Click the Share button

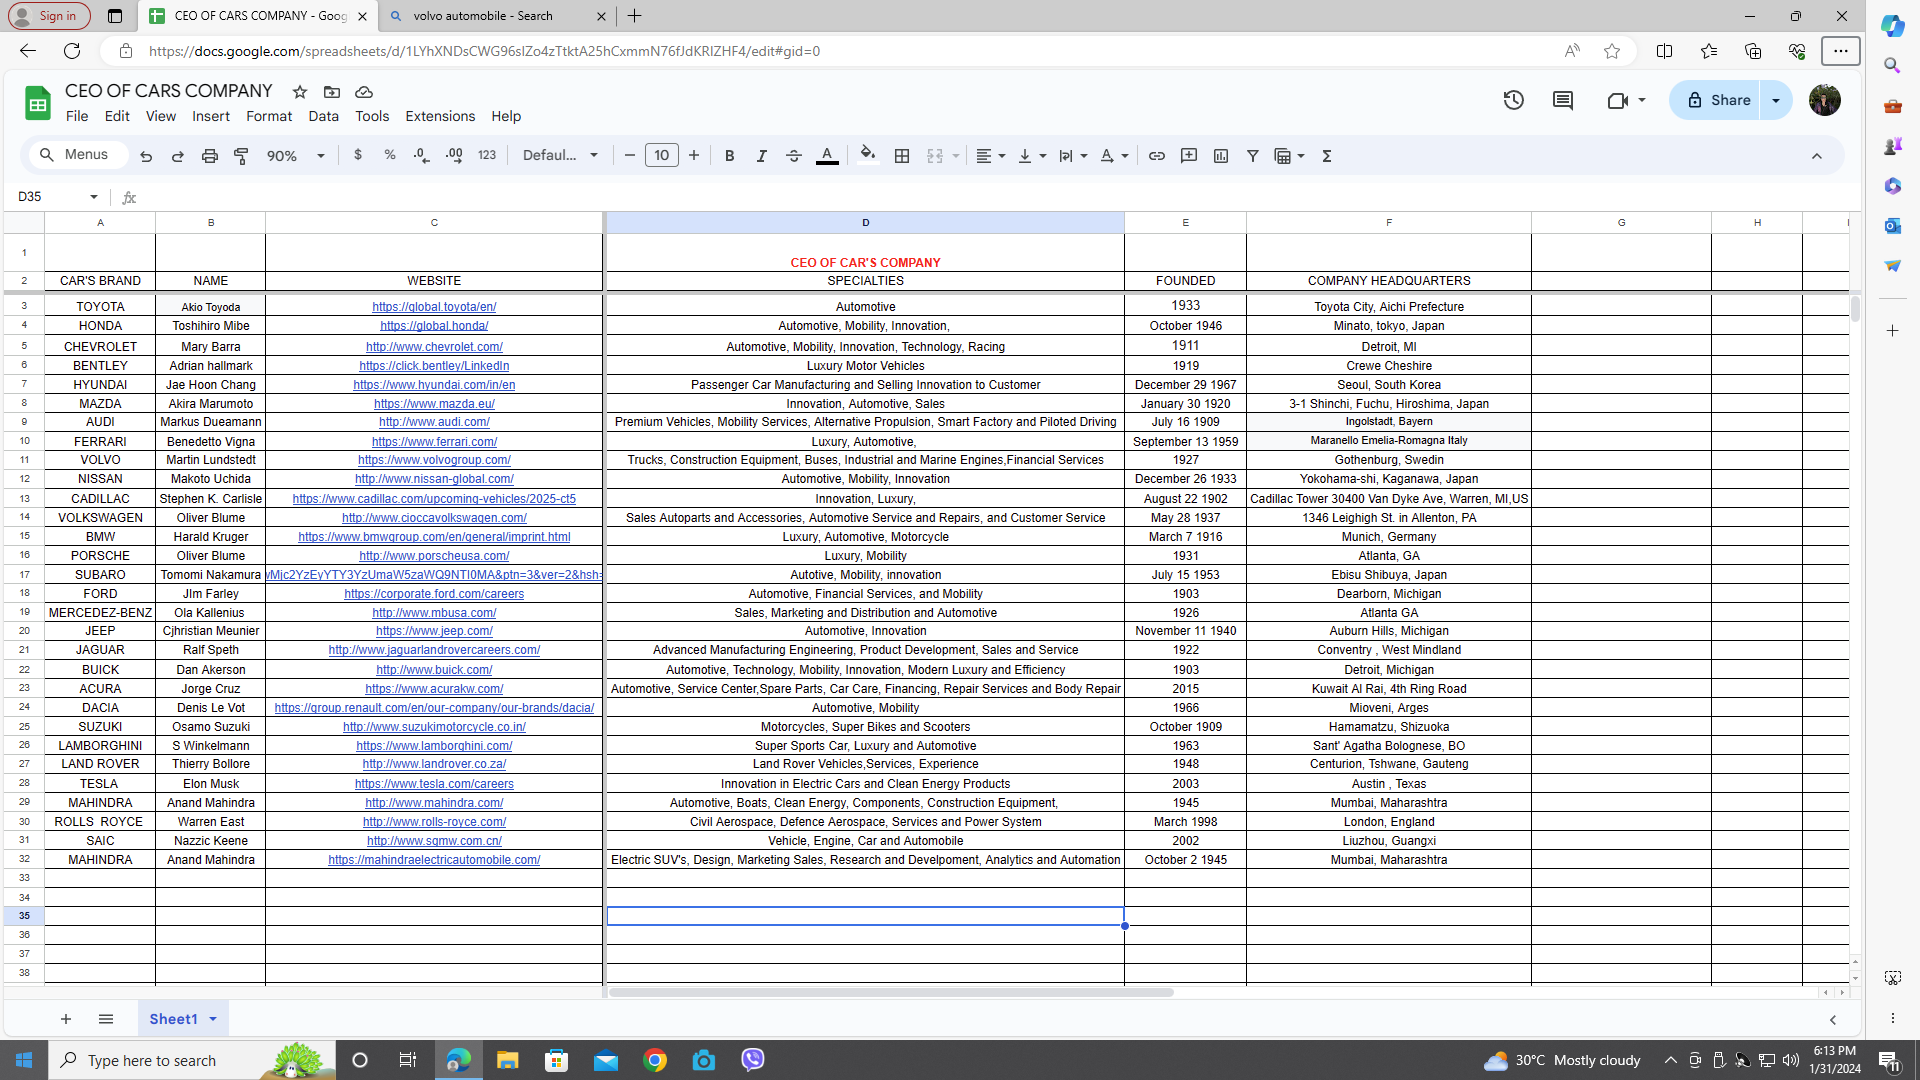click(1717, 100)
